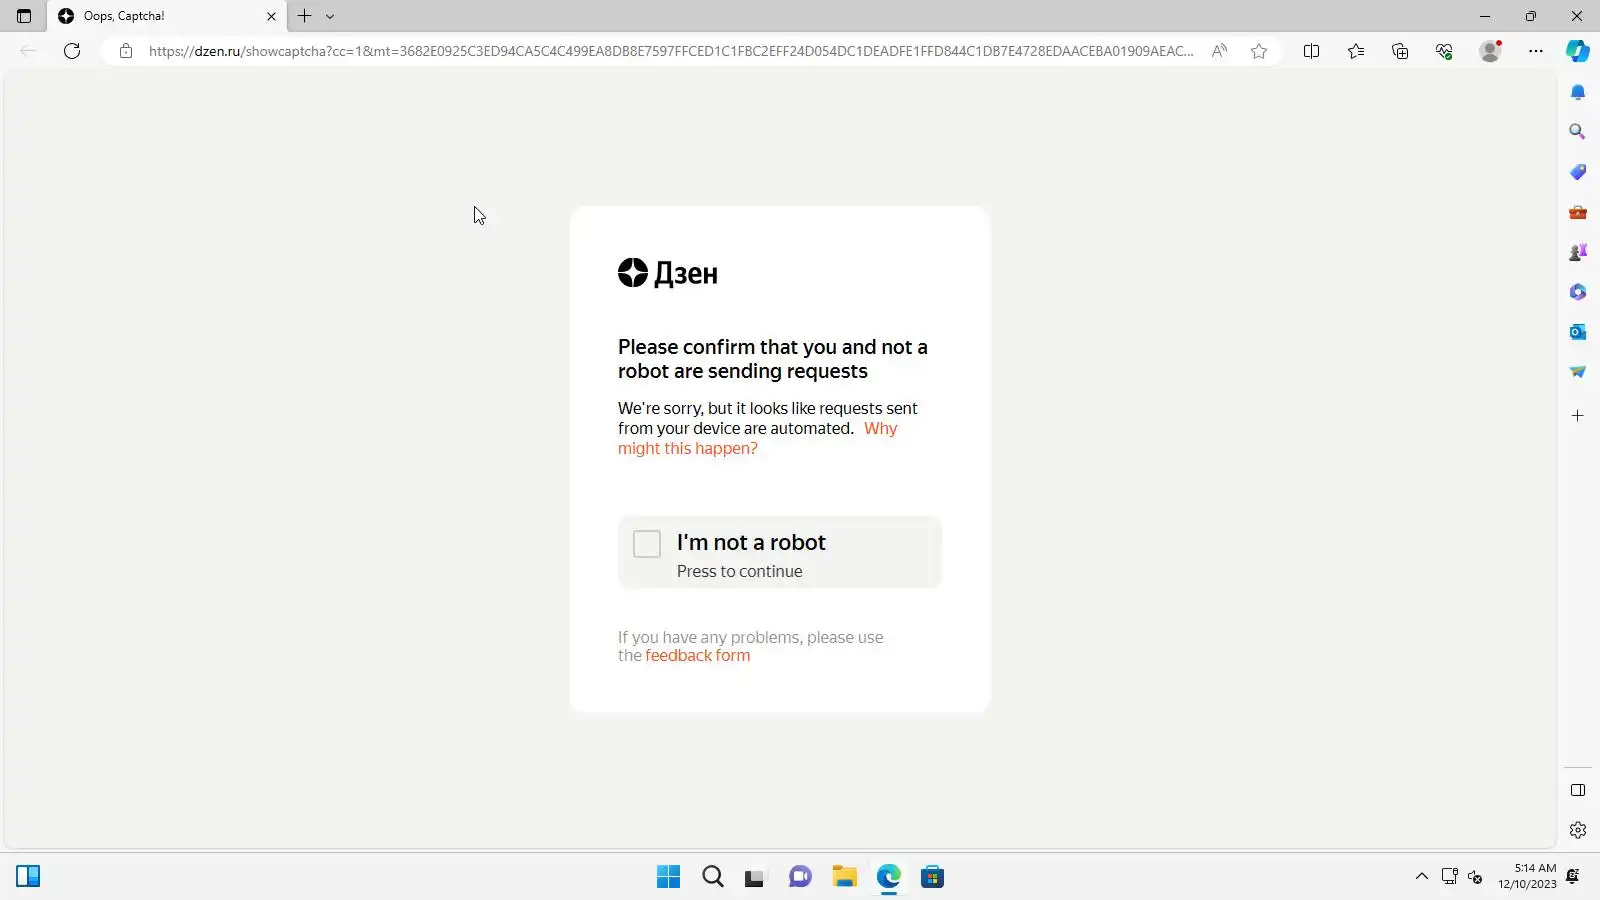Open the sidebar Games chess icon
The image size is (1600, 900).
point(1578,252)
